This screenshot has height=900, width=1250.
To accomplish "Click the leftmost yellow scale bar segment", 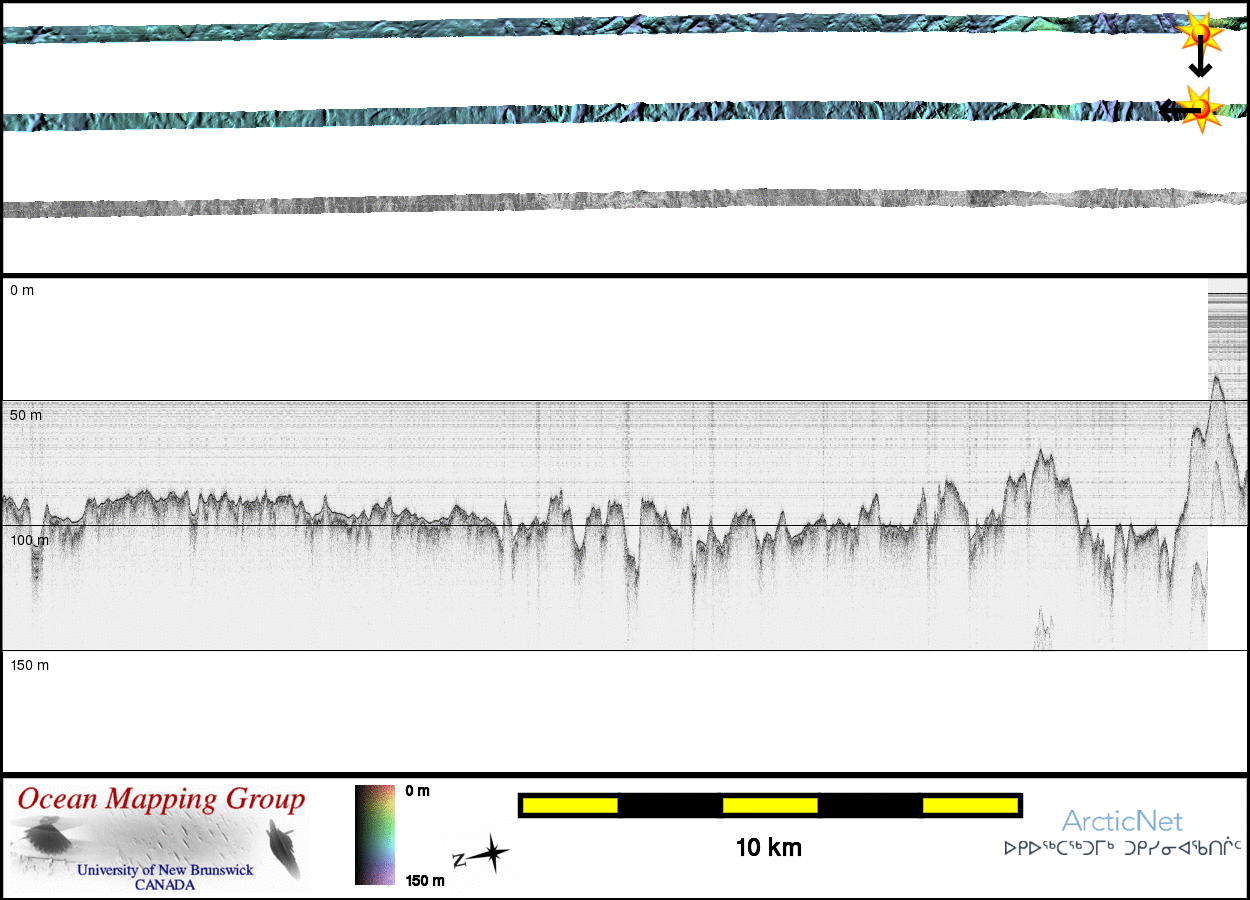I will [x=569, y=805].
